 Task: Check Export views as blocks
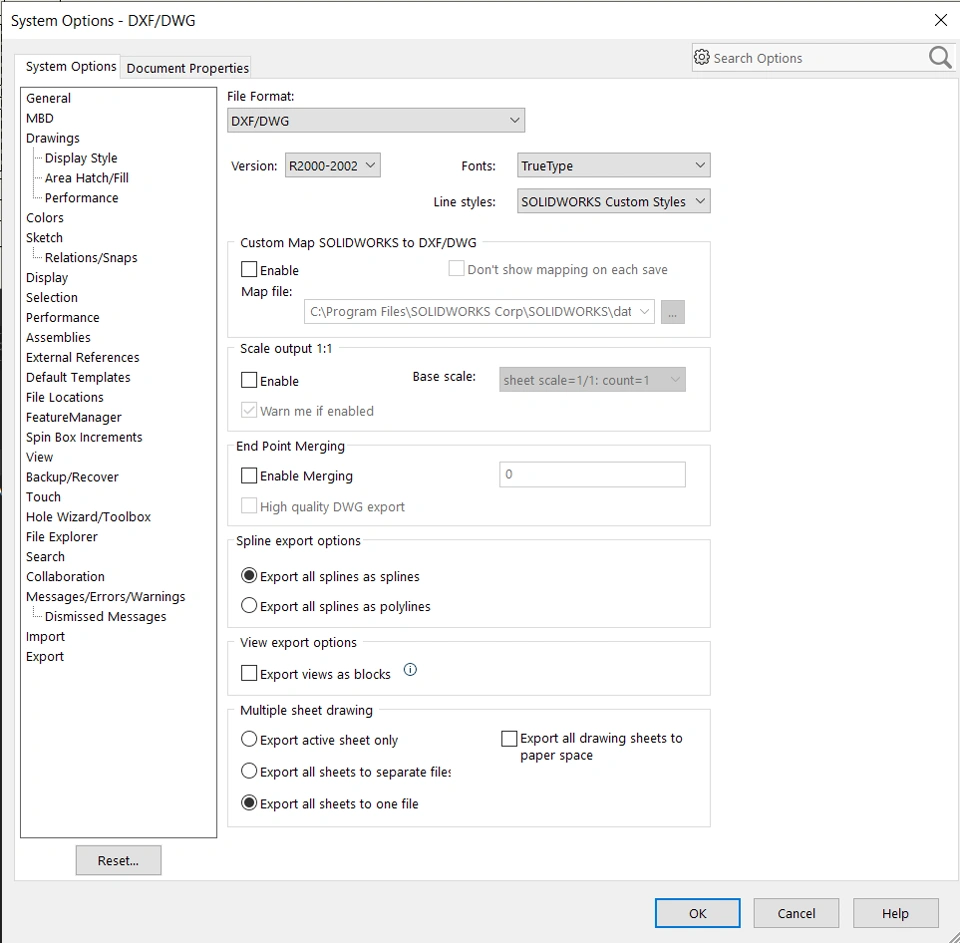pyautogui.click(x=249, y=674)
